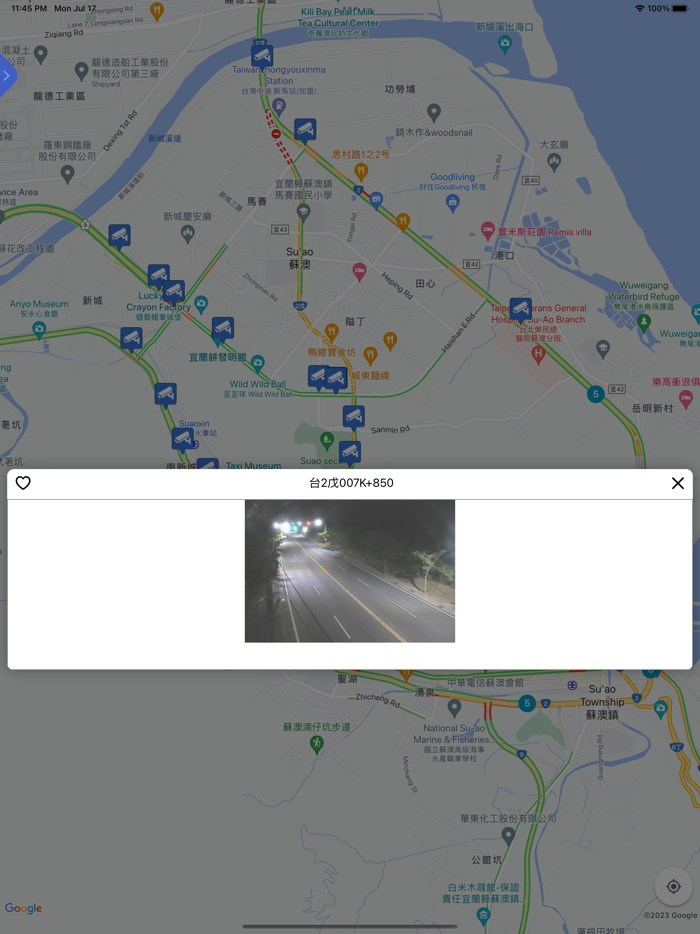Tap the Heping Rd street label
This screenshot has width=700, height=934.
pyautogui.click(x=397, y=286)
